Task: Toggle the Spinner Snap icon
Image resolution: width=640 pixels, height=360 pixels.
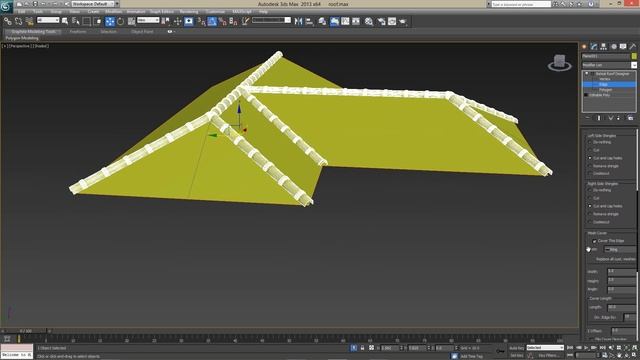Action: coord(233,21)
